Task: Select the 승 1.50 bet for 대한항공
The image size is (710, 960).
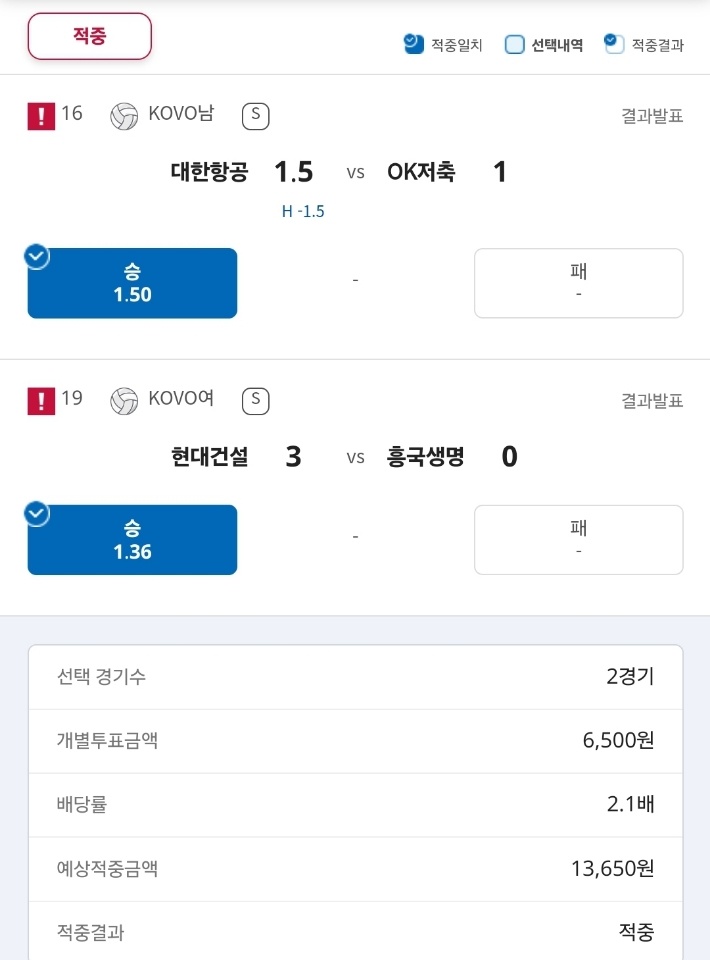Action: (x=132, y=283)
